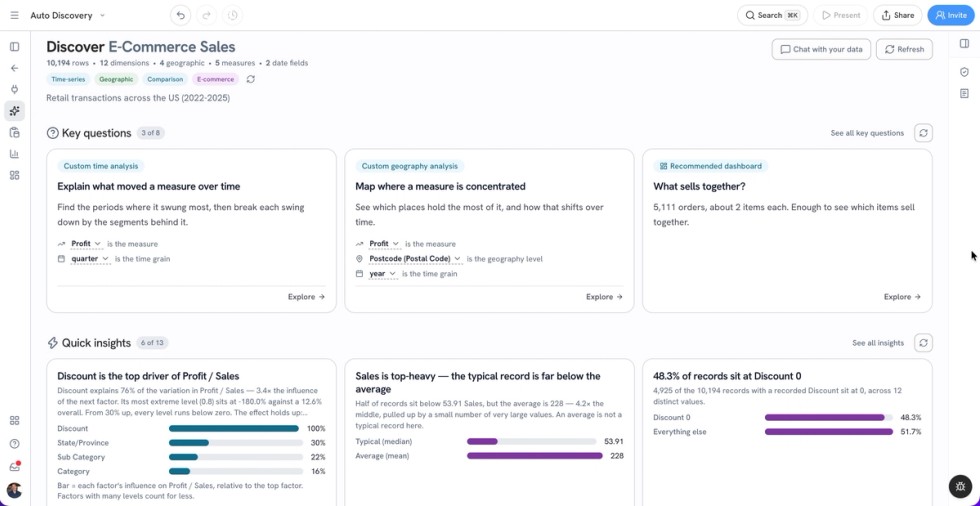Click Map where a measure is concentrated heading

pyautogui.click(x=441, y=186)
